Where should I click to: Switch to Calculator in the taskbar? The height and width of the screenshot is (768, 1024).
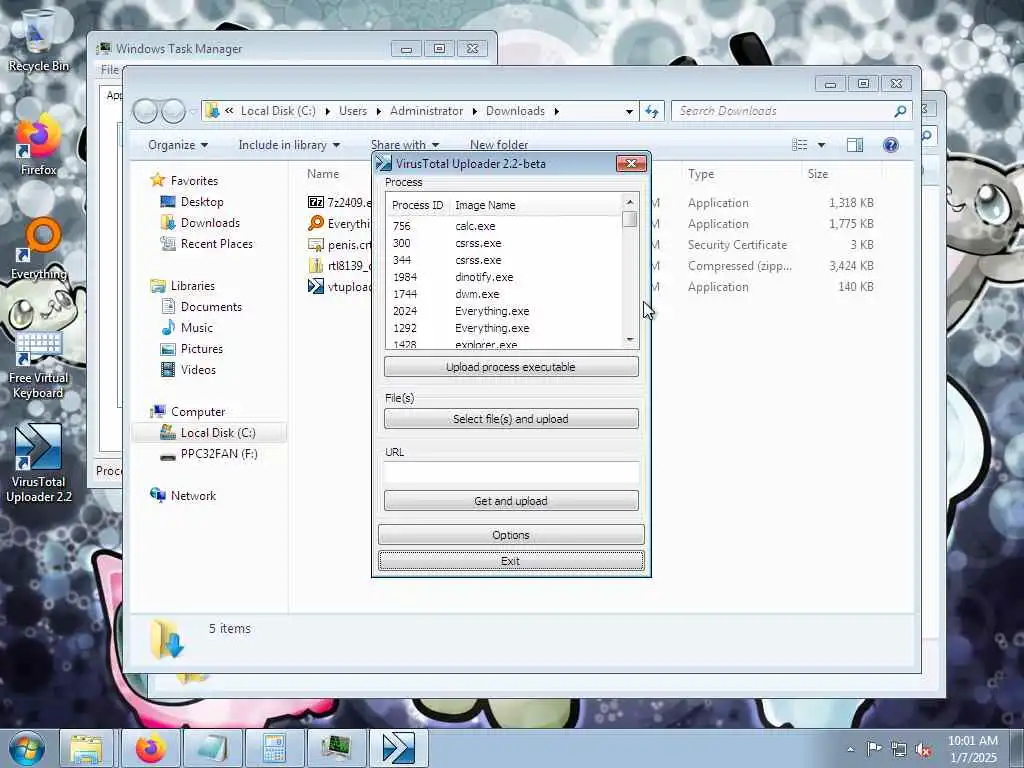274,748
